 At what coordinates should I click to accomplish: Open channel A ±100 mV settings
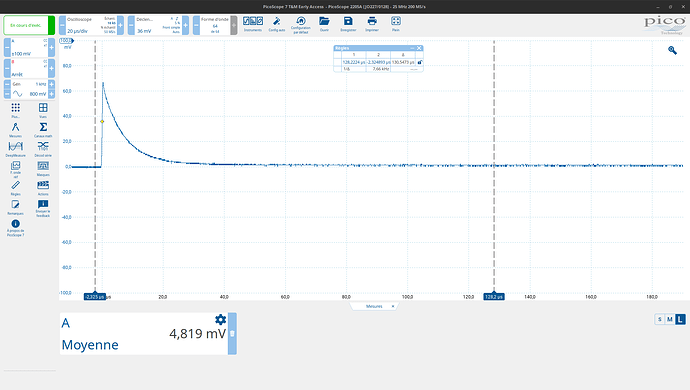pyautogui.click(x=29, y=48)
